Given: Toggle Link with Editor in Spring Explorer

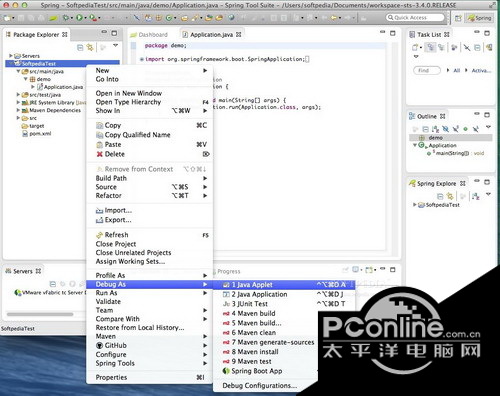Looking at the screenshot, I should pyautogui.click(x=450, y=196).
